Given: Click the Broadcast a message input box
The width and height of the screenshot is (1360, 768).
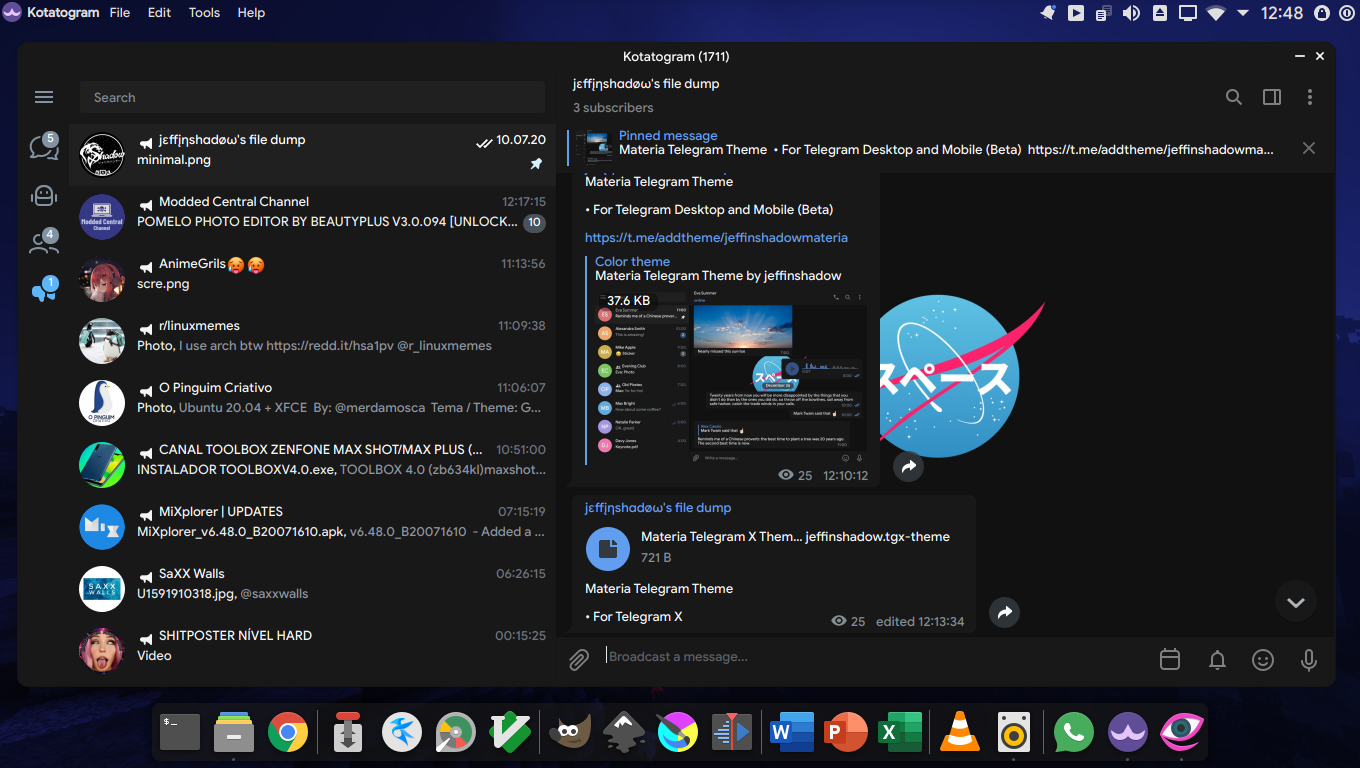Looking at the screenshot, I should coord(875,657).
